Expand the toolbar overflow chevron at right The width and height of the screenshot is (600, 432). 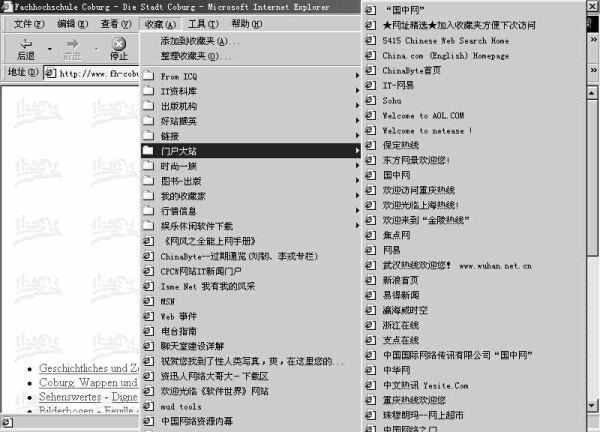[593, 39]
